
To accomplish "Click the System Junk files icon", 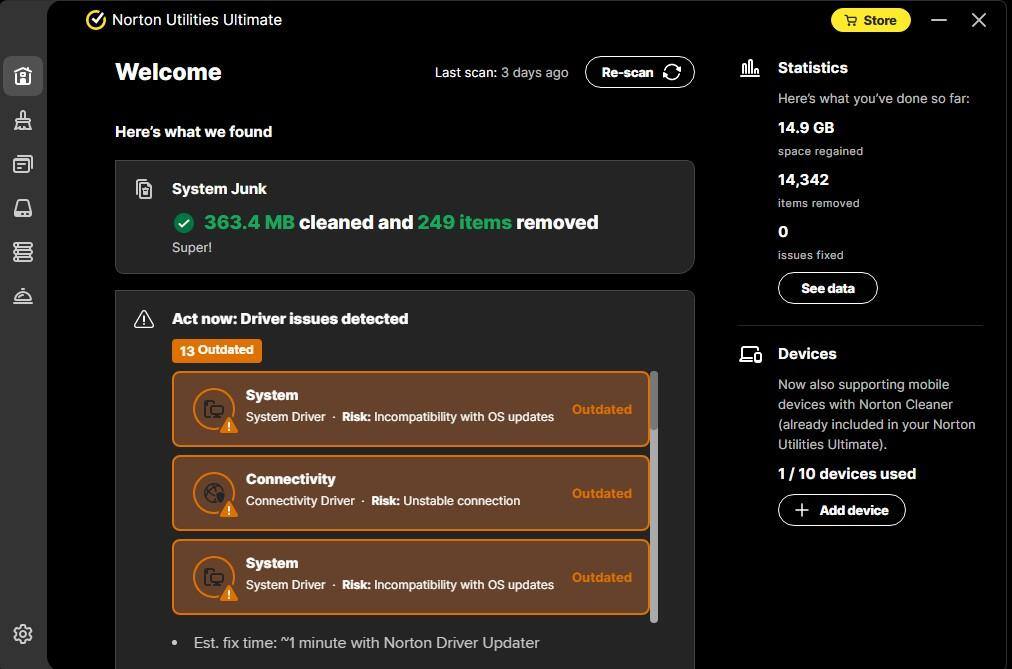I will [x=144, y=189].
